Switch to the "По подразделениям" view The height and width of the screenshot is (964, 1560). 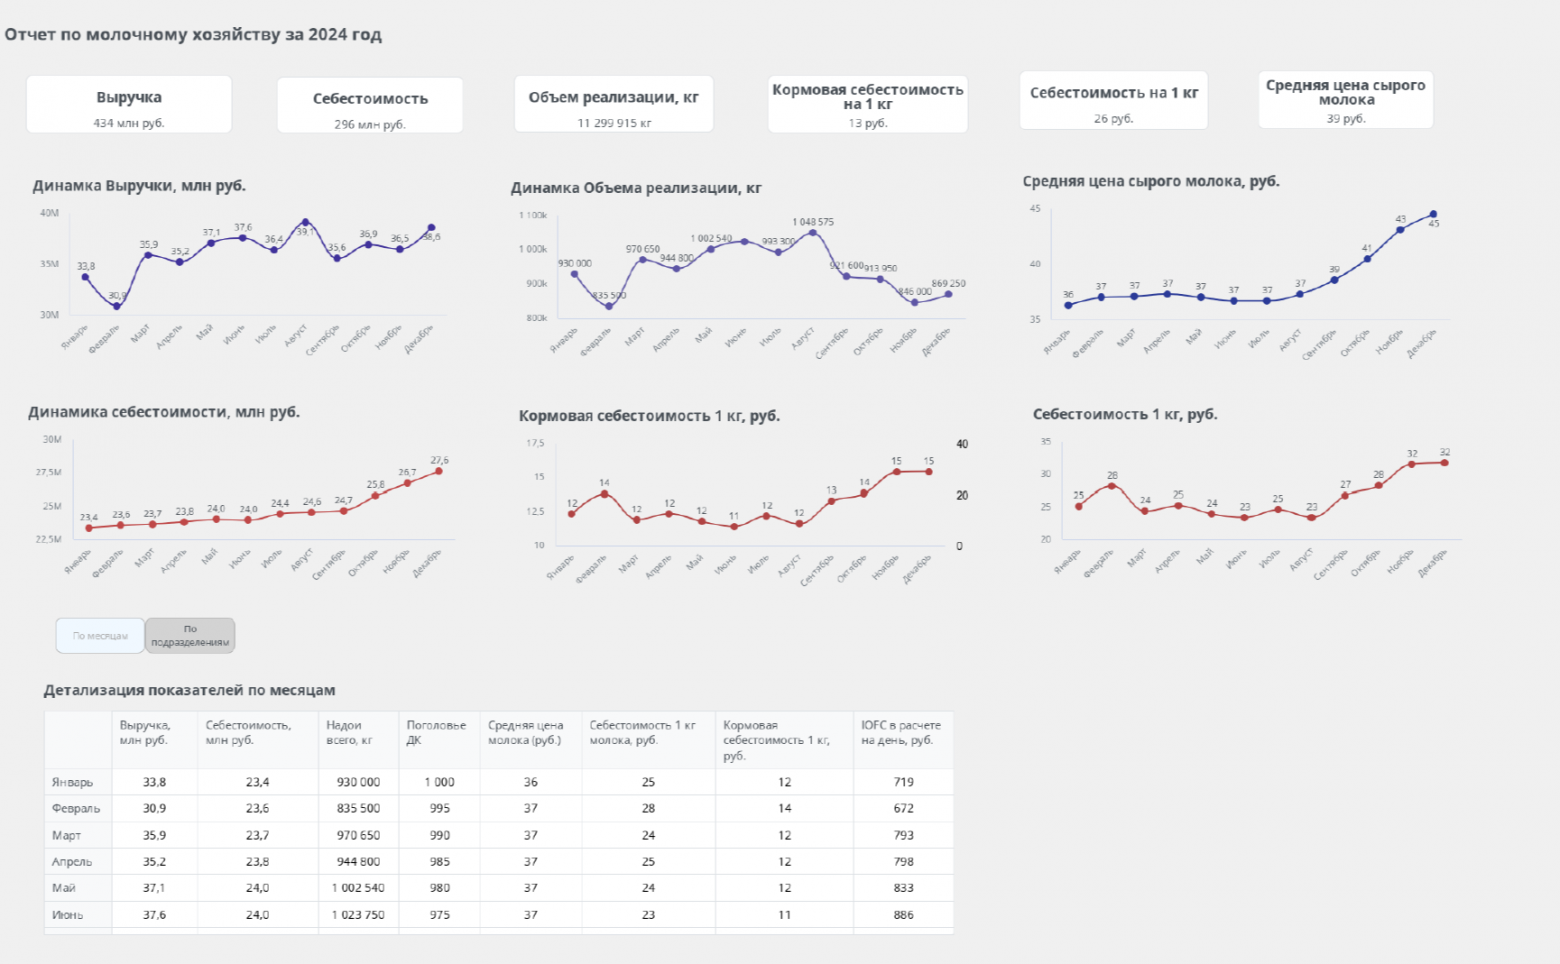[190, 636]
